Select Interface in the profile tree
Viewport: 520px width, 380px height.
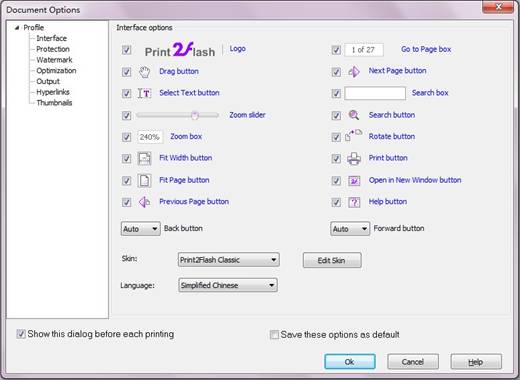point(51,38)
